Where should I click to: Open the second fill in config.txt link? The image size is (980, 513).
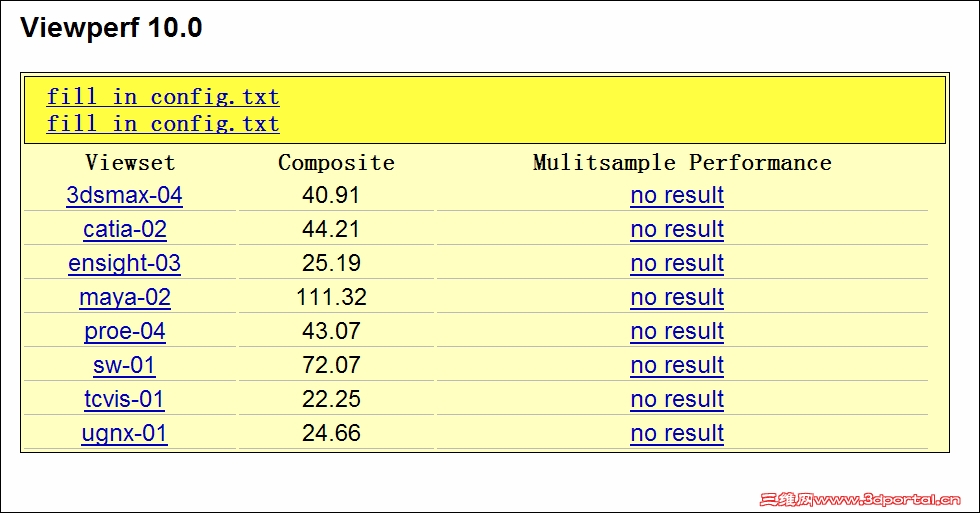(162, 124)
